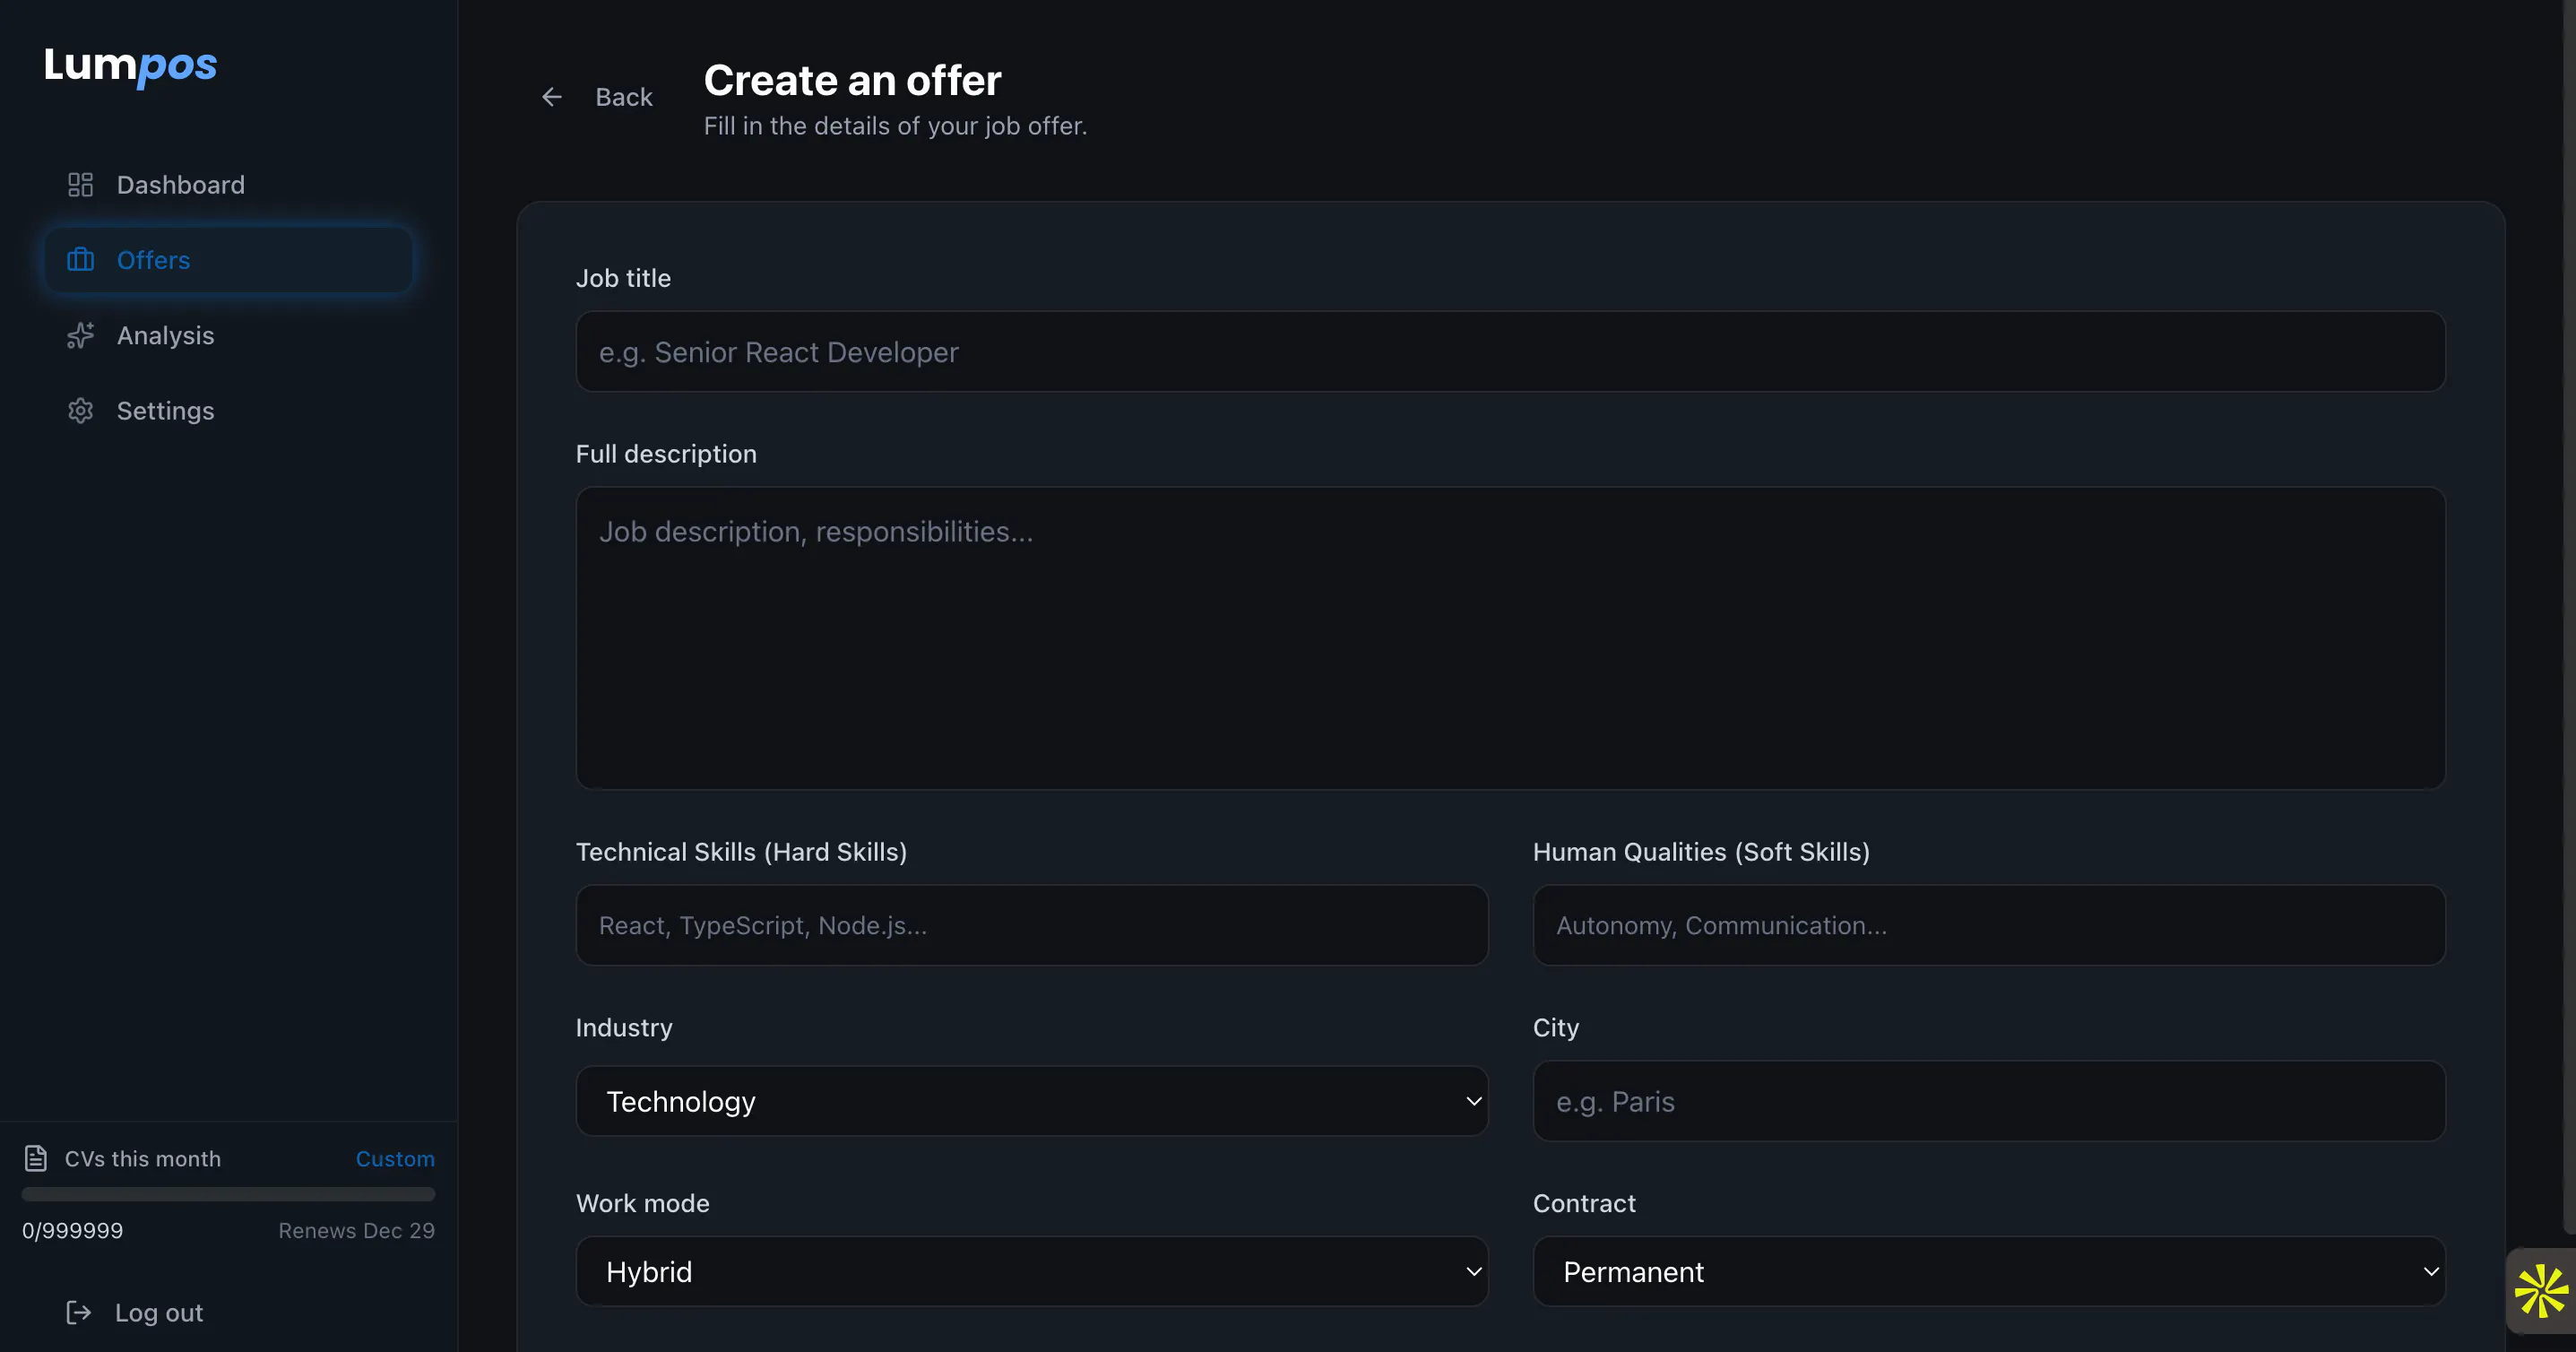Click the page vertical scrollbar
2576x1352 pixels.
[x=2570, y=616]
